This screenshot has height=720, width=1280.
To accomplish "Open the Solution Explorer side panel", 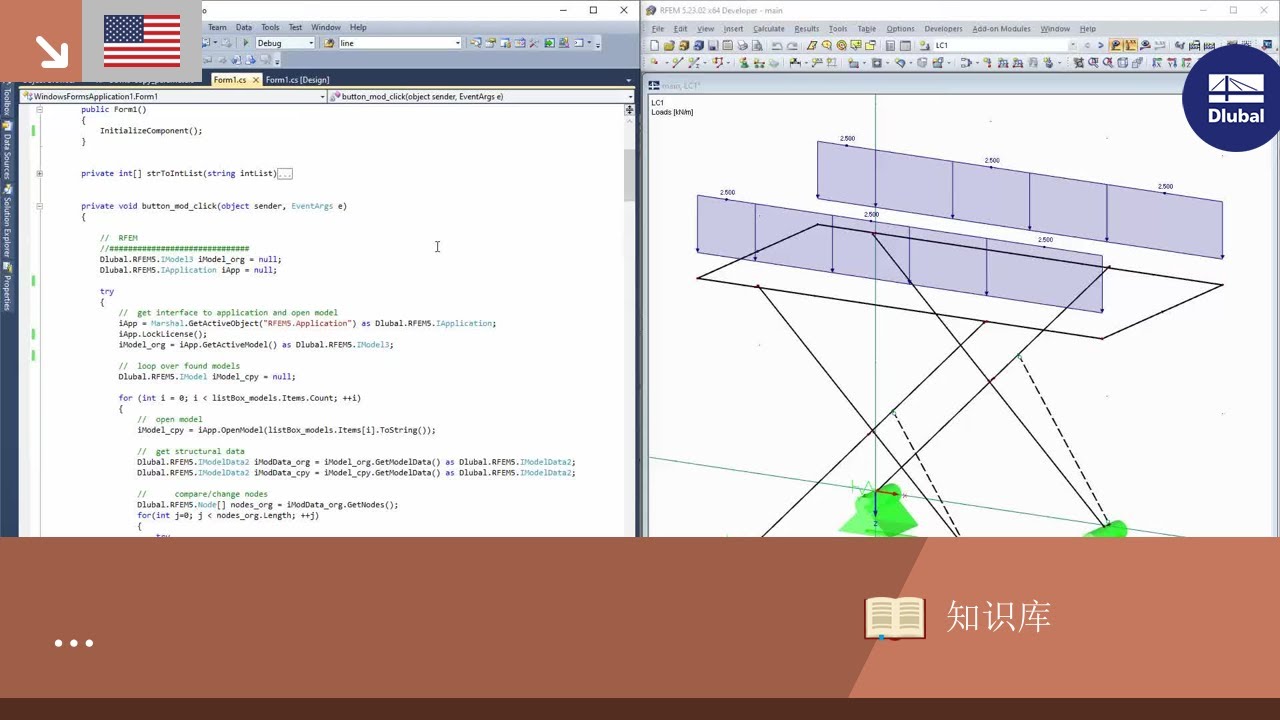I will 6,221.
